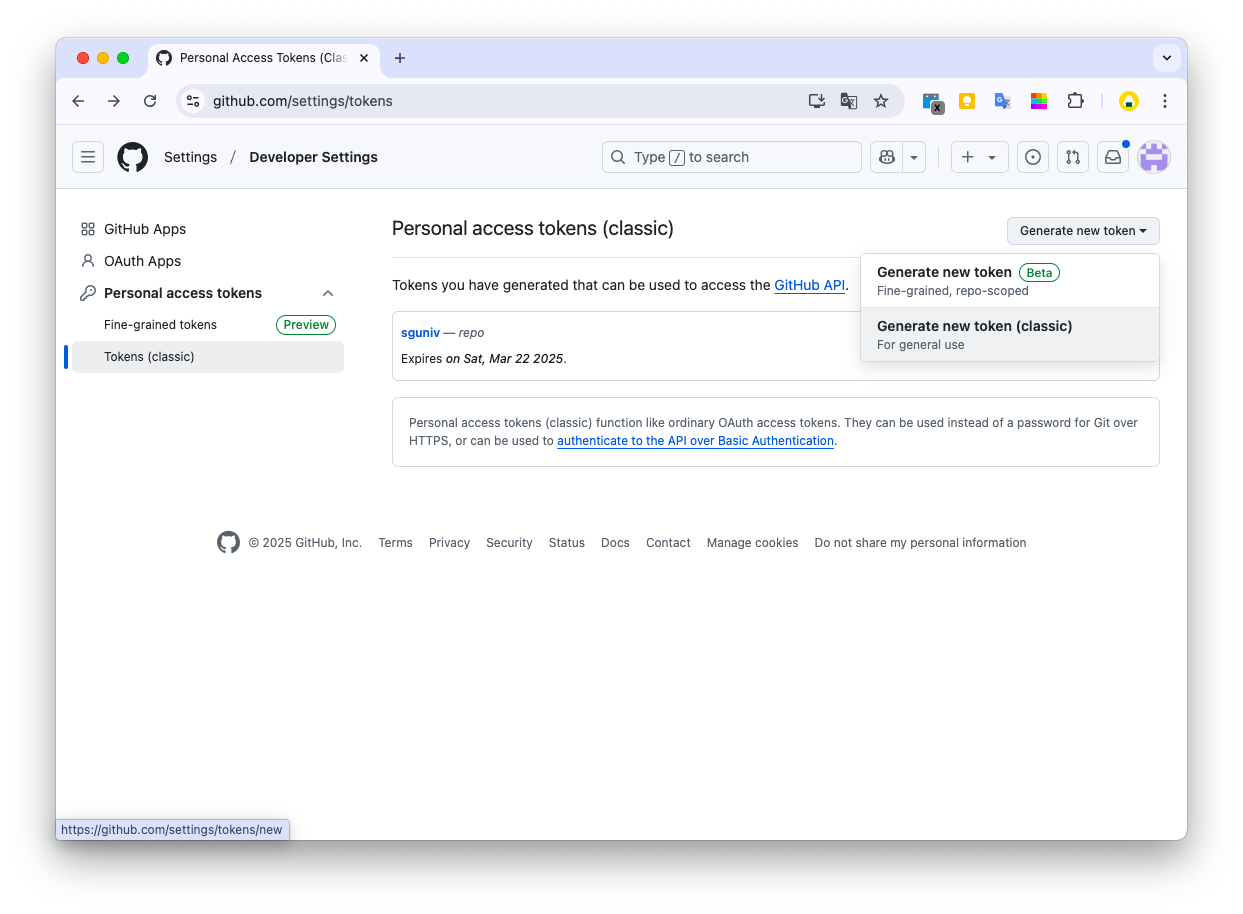
Task: Open authenticate to the API over Basic Authentication link
Action: pyautogui.click(x=695, y=441)
